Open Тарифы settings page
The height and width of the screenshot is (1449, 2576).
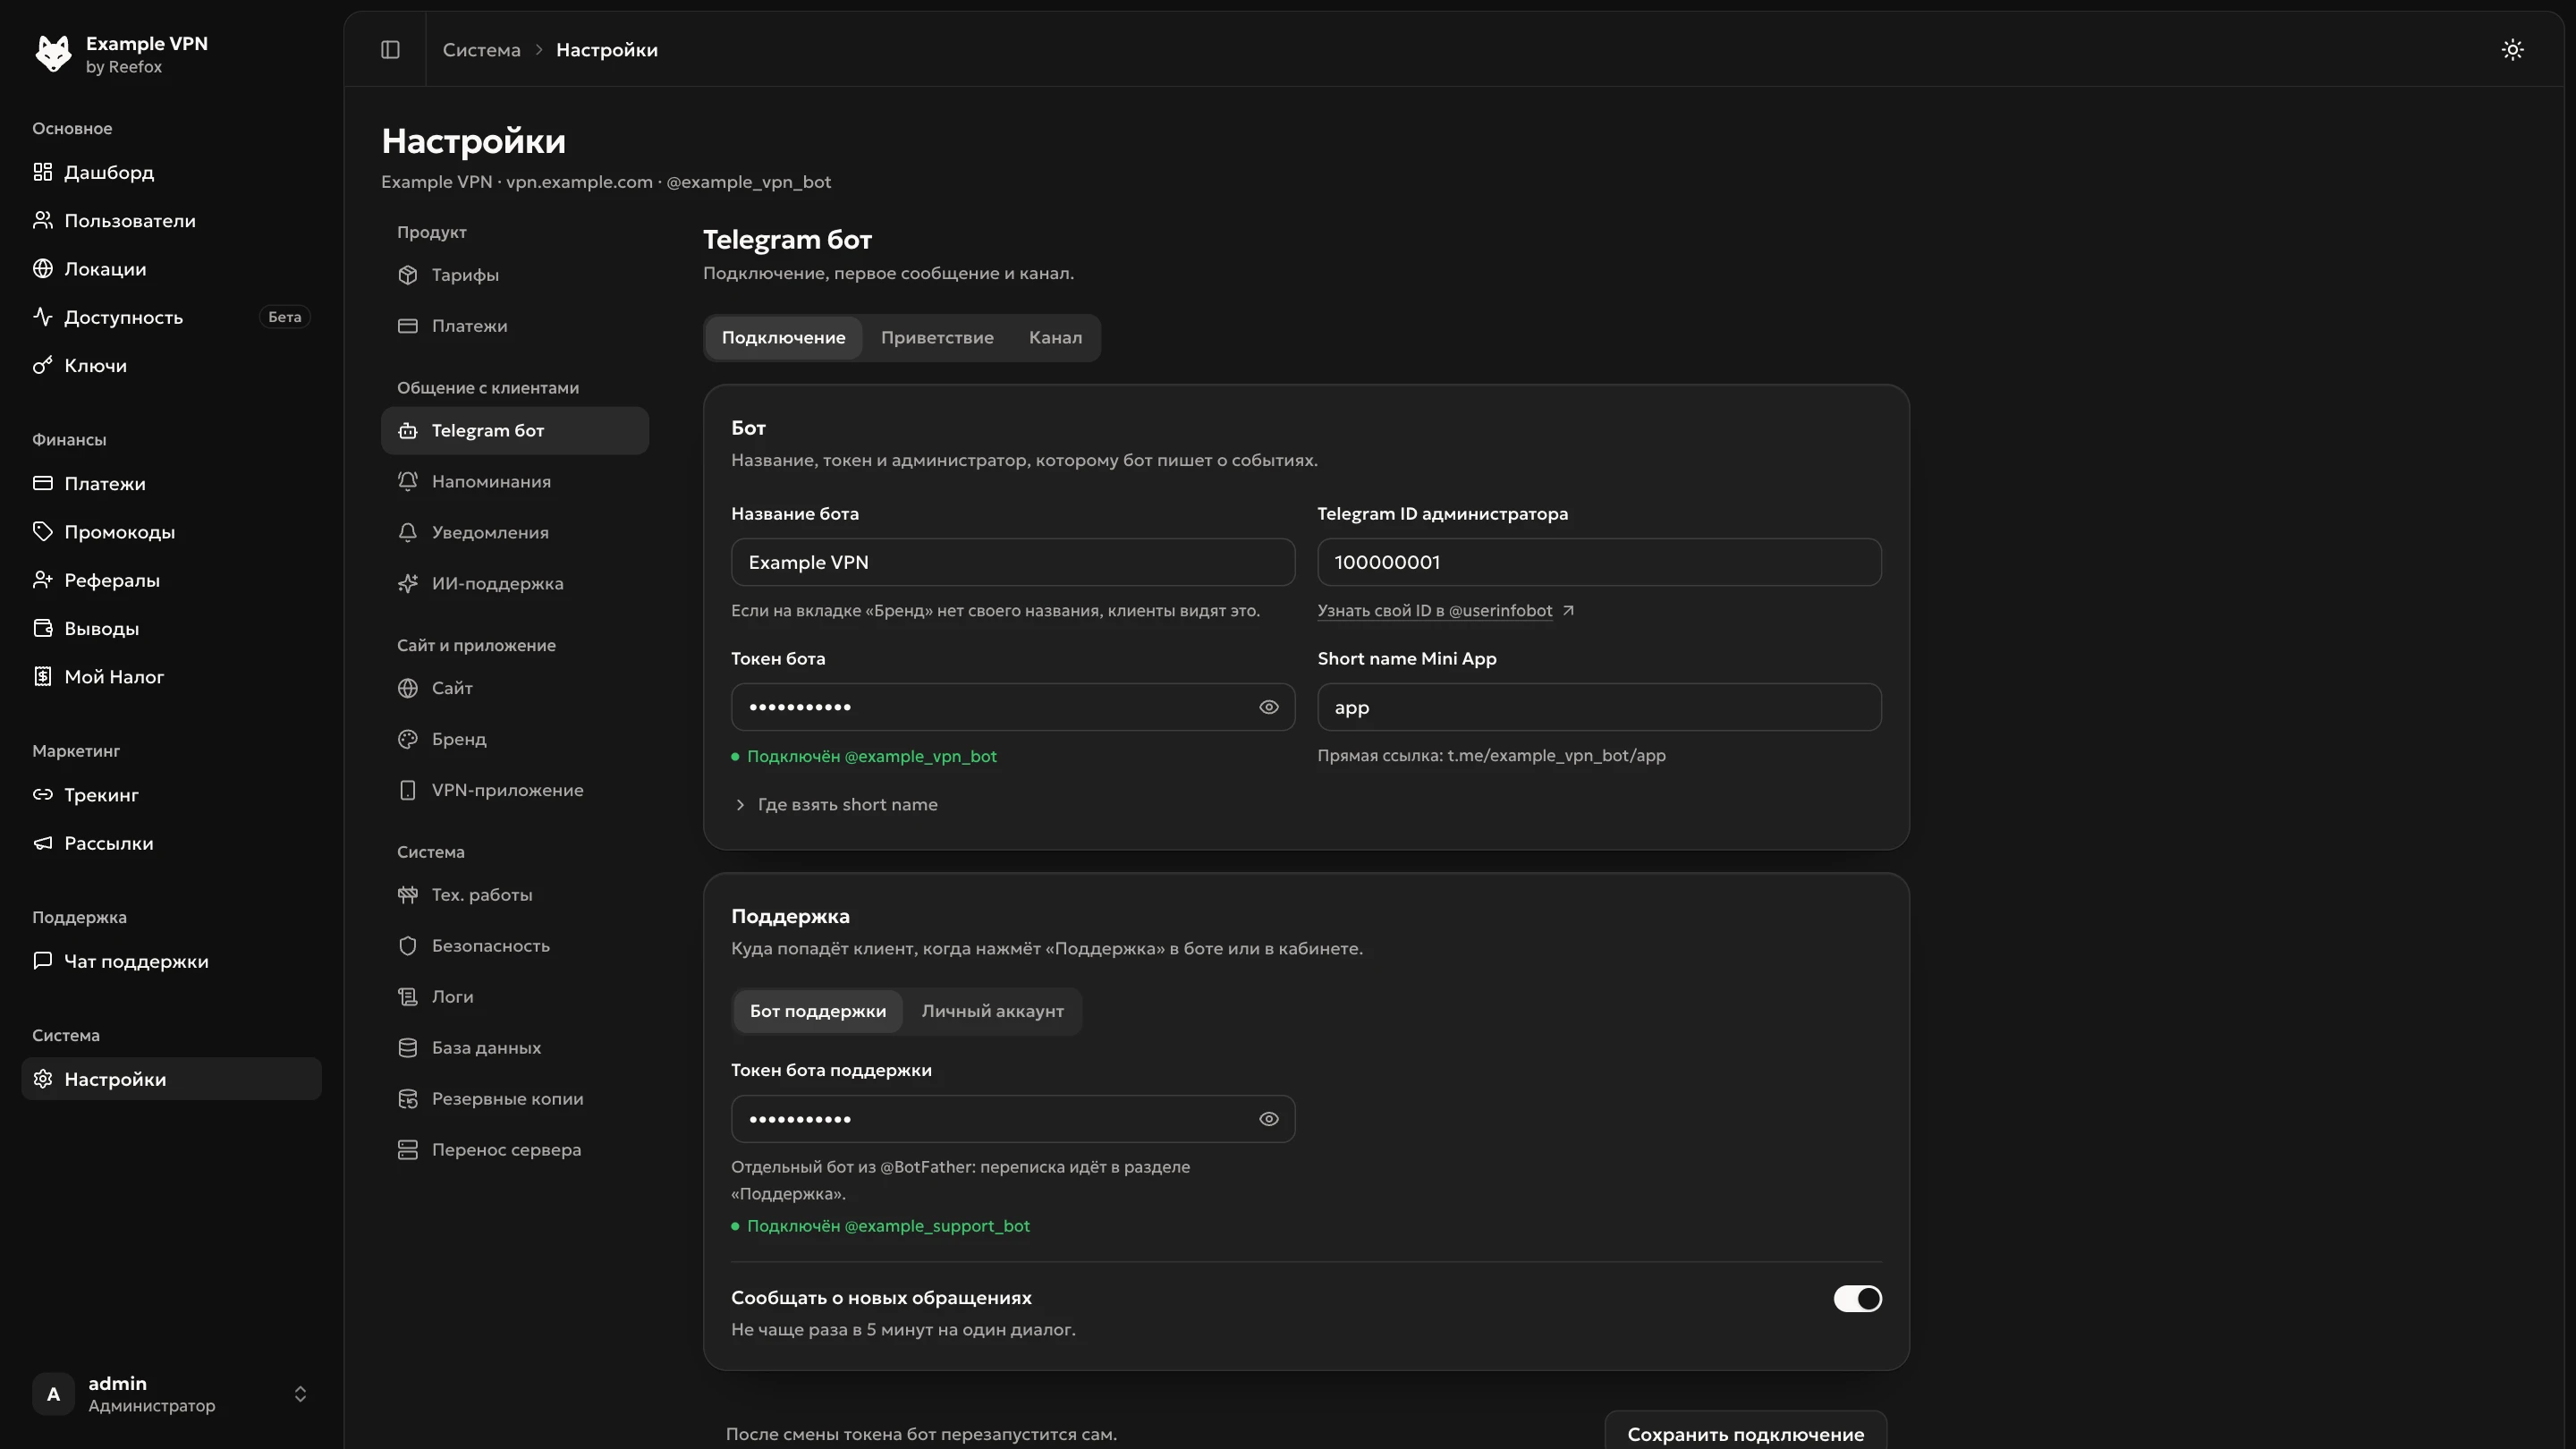coord(514,275)
